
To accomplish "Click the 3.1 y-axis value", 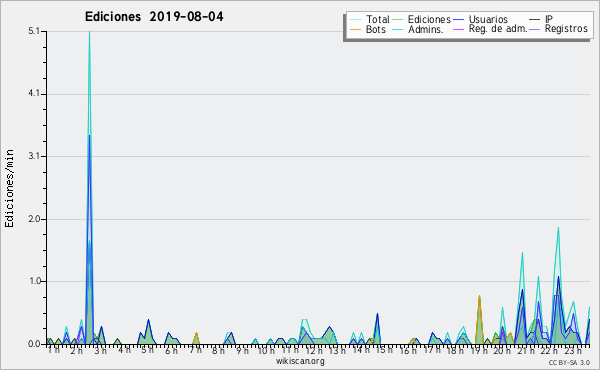I will point(34,156).
